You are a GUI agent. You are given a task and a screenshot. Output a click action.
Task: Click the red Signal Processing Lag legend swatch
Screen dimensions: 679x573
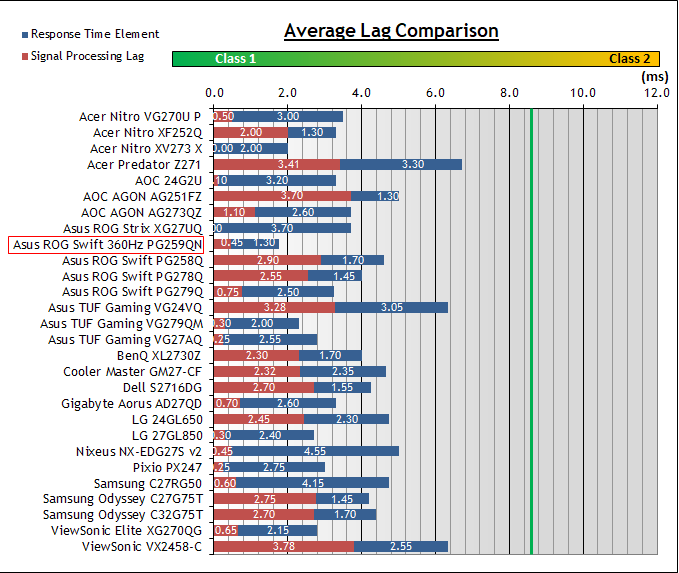(x=25, y=56)
